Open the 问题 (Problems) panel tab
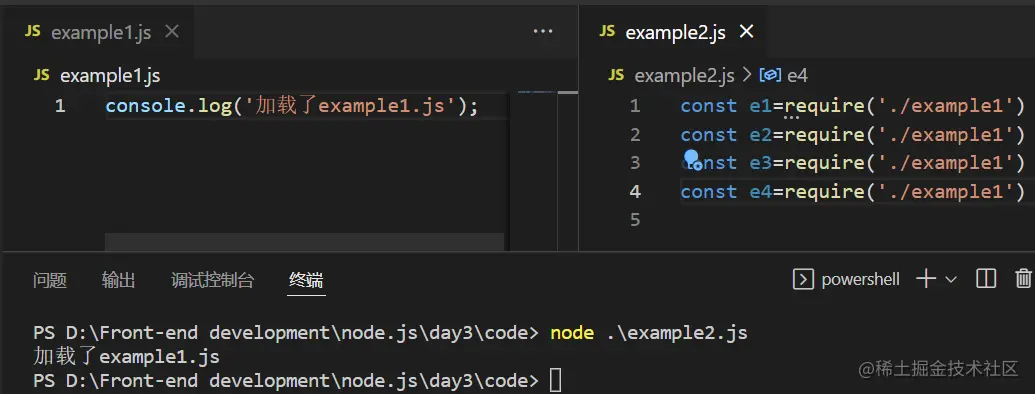Viewport: 1035px width, 394px height. tap(50, 280)
